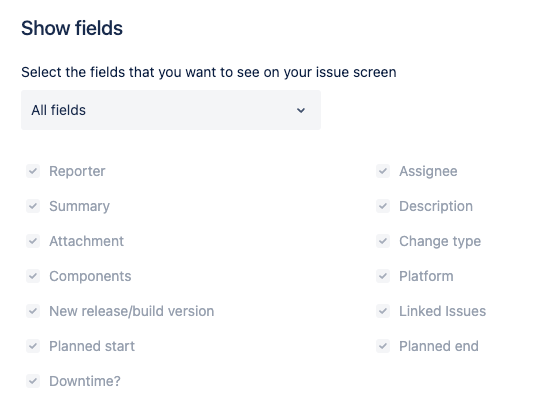Open the All fields dropdown
Screen dimensions: 549x411
click(171, 110)
